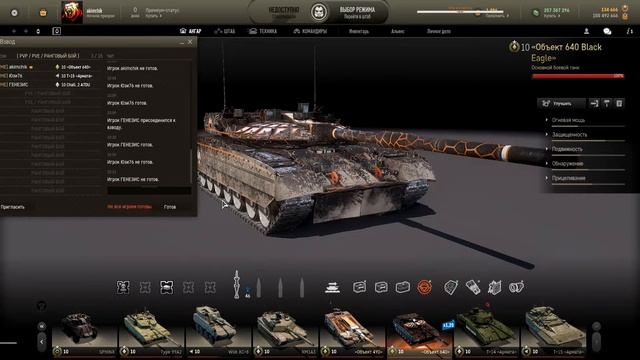Select the second ammo shell slot
Image resolution: width=640 pixels, height=360 pixels.
(258, 287)
